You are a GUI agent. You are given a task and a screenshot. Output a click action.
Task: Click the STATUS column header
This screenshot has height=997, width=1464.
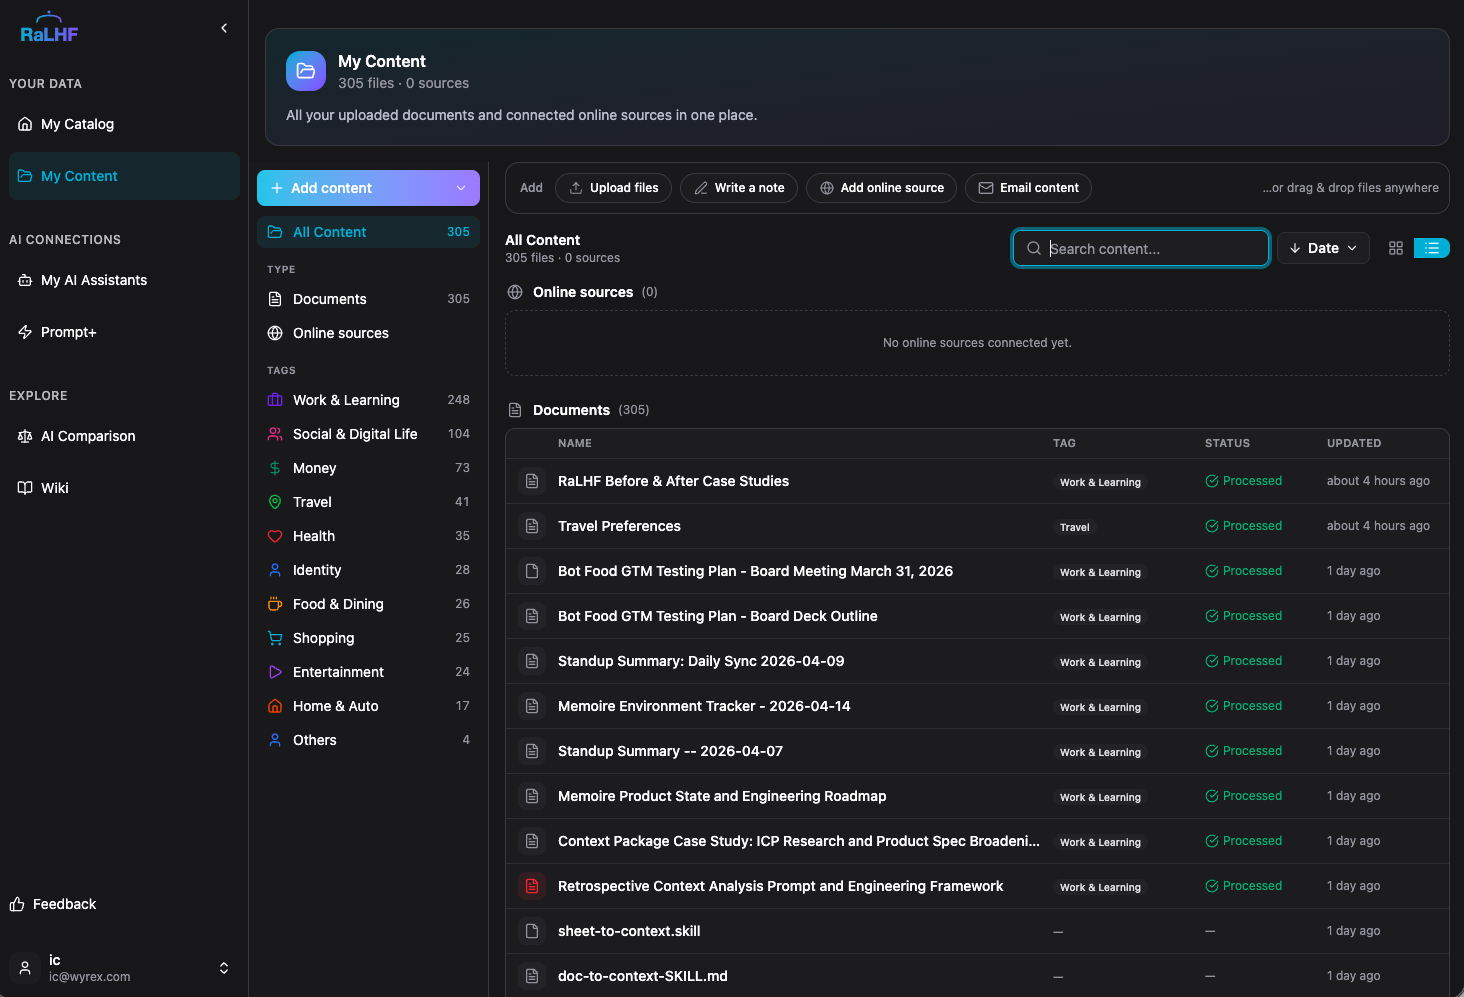(1227, 443)
